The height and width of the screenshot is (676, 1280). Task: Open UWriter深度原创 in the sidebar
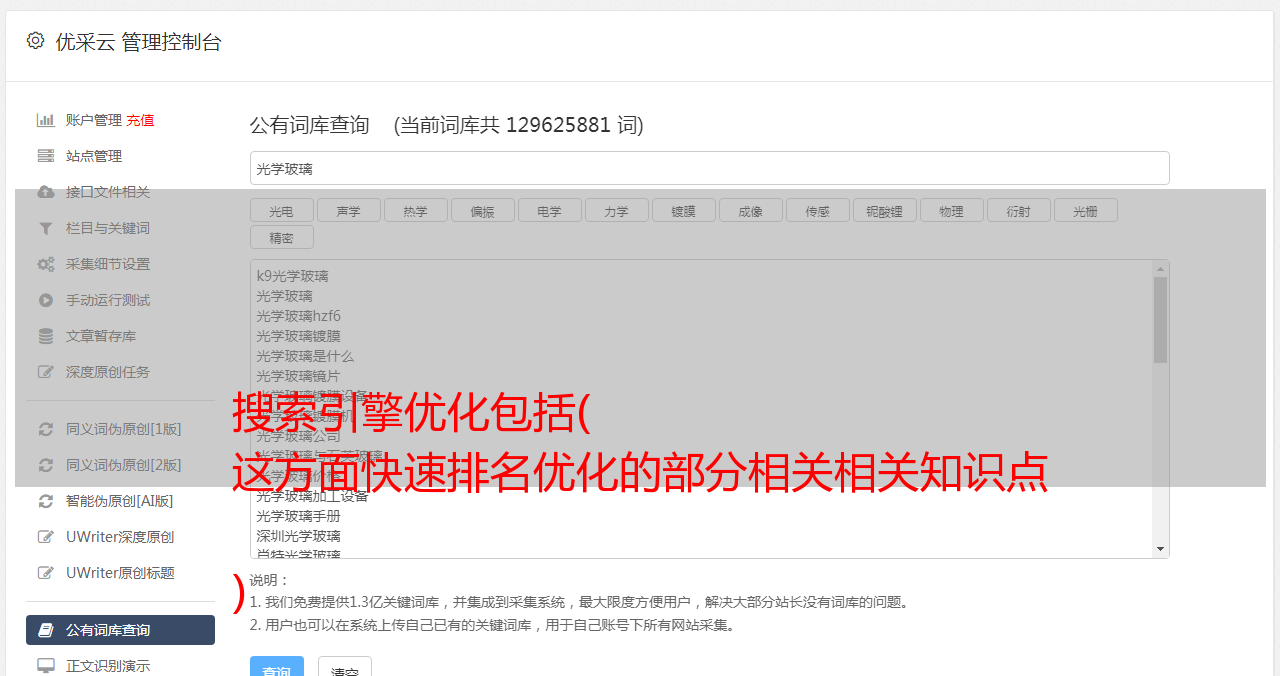pos(120,537)
